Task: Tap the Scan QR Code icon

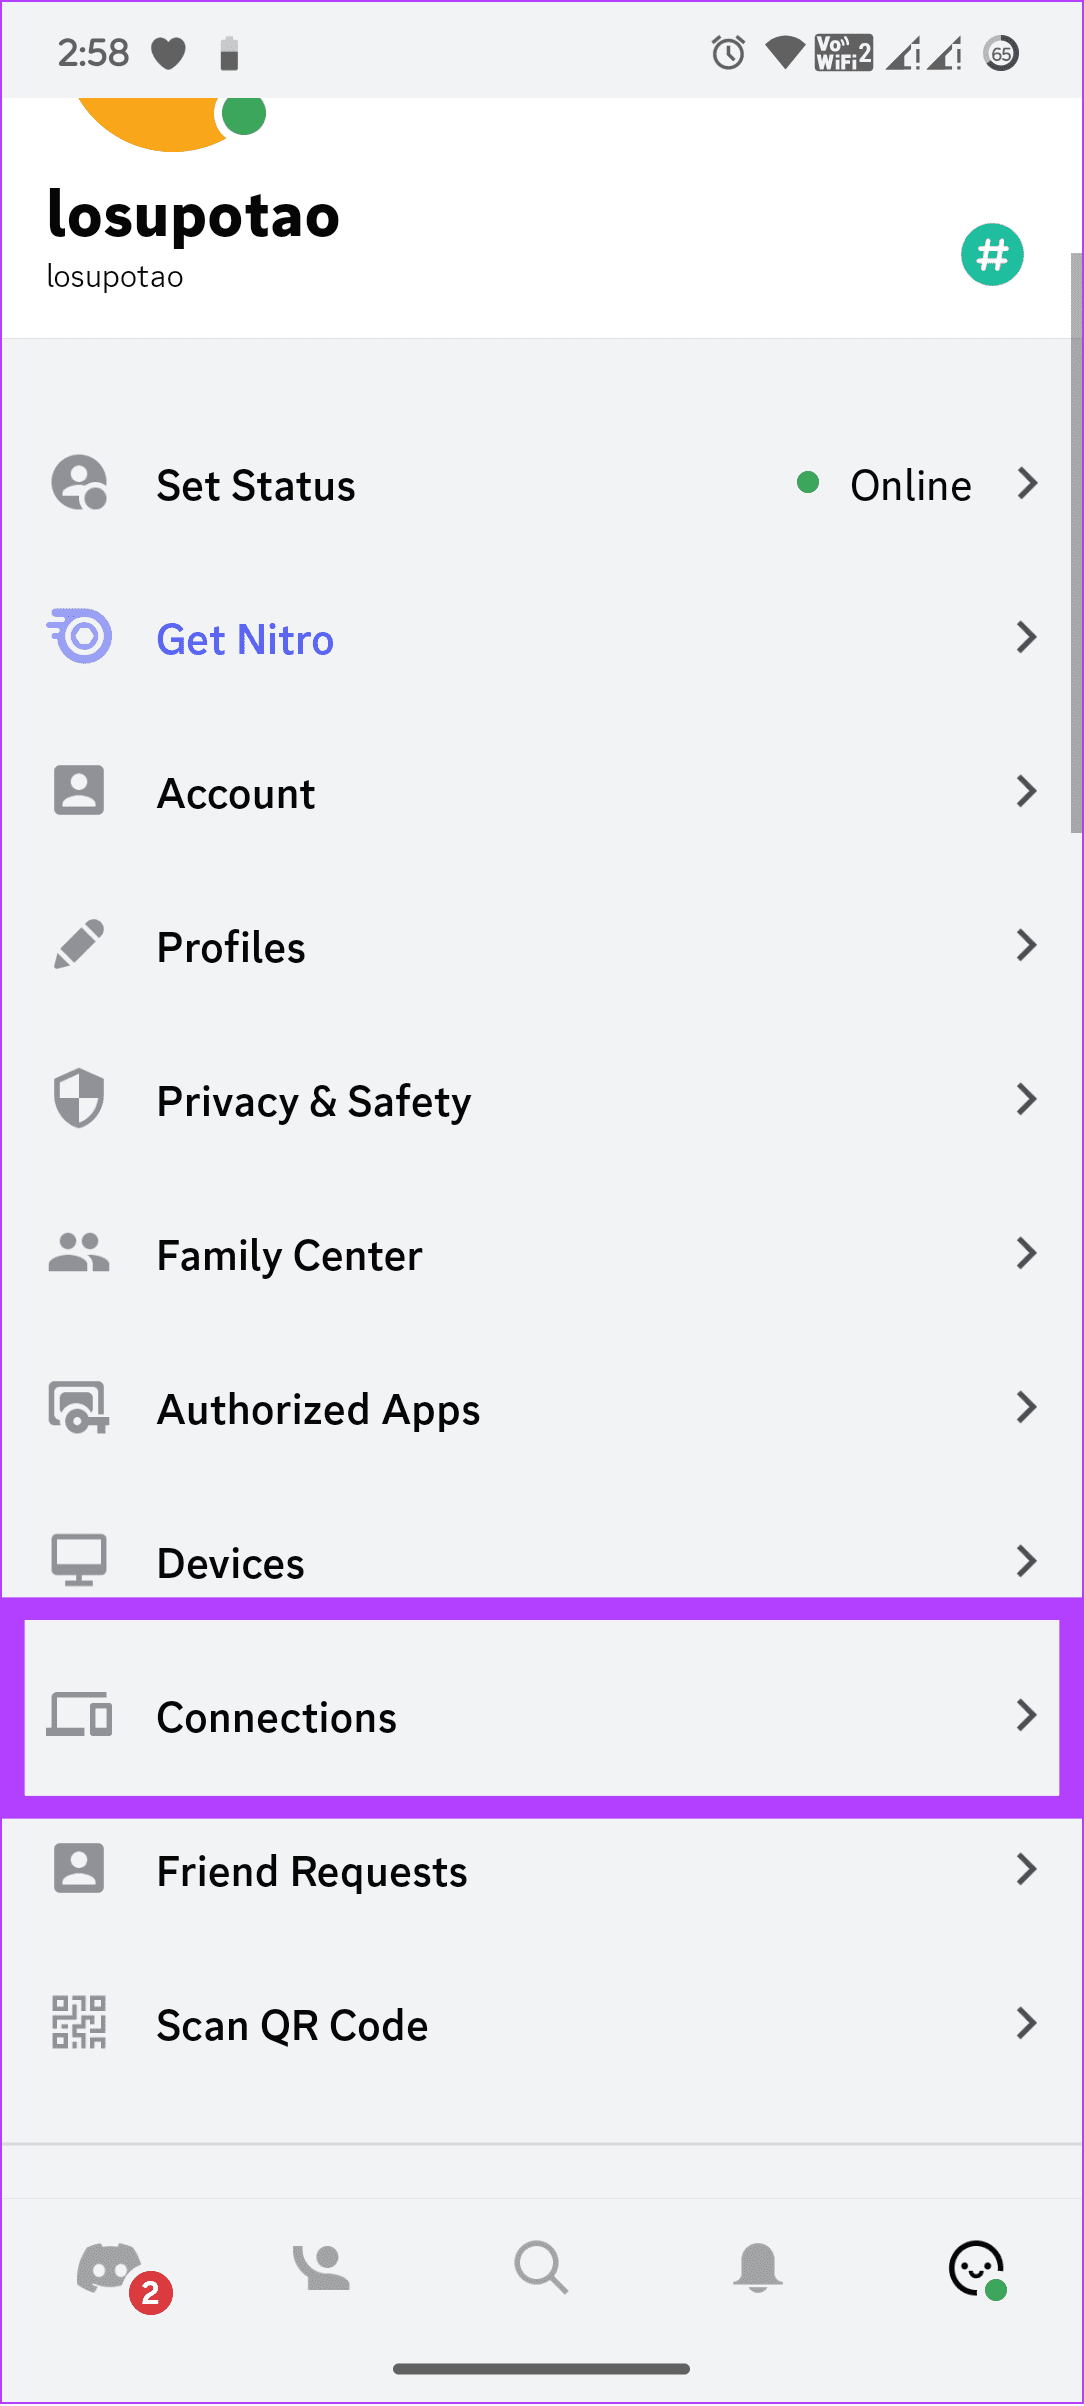Action: click(79, 2023)
